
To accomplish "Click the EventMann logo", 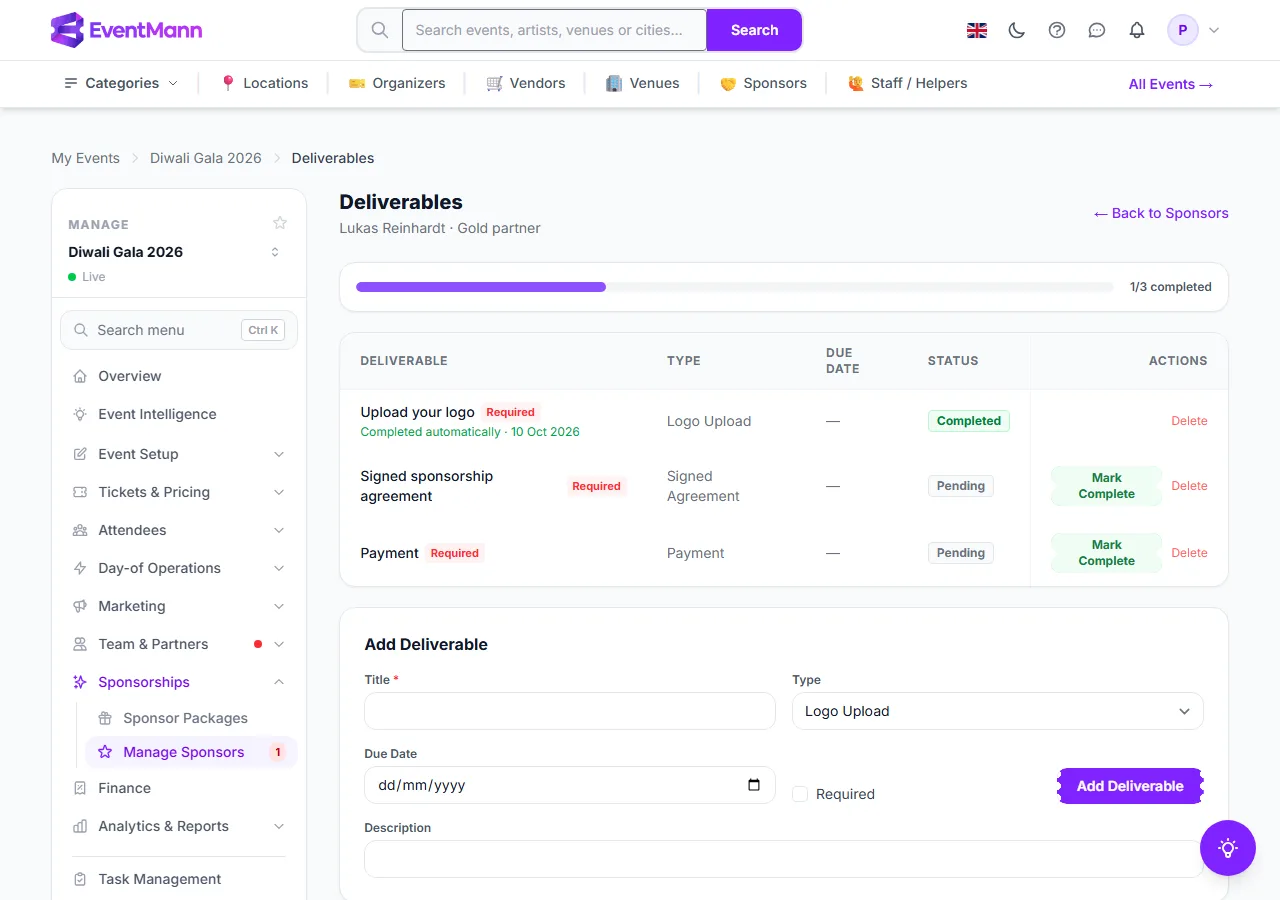I will pos(127,30).
